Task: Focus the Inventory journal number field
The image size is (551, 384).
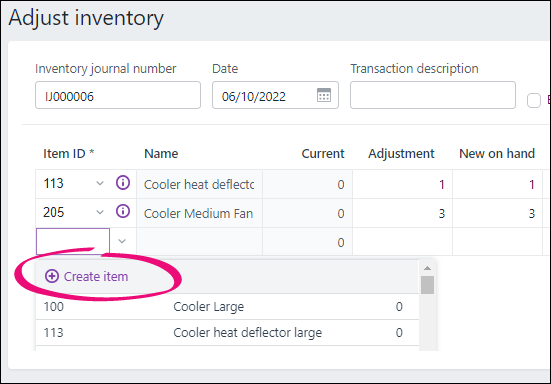Action: click(118, 95)
